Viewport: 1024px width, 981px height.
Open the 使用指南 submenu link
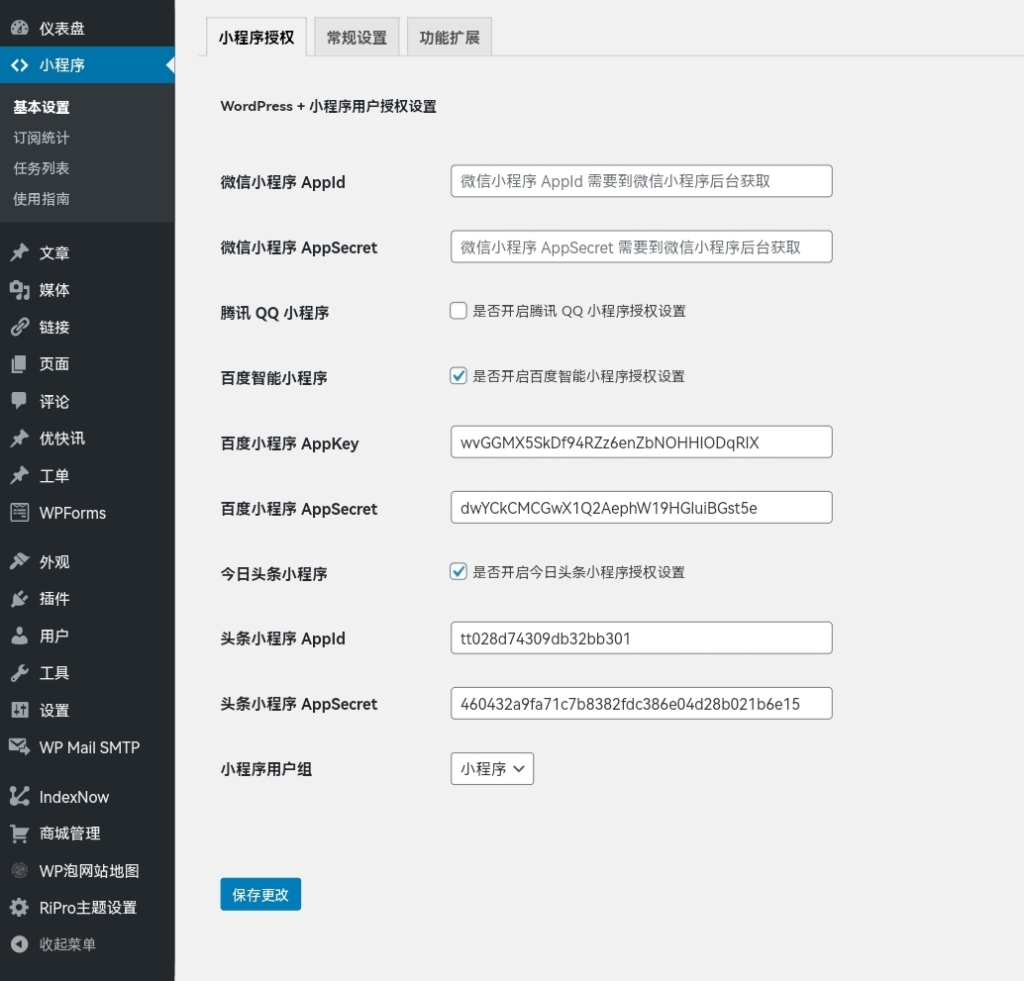(41, 199)
